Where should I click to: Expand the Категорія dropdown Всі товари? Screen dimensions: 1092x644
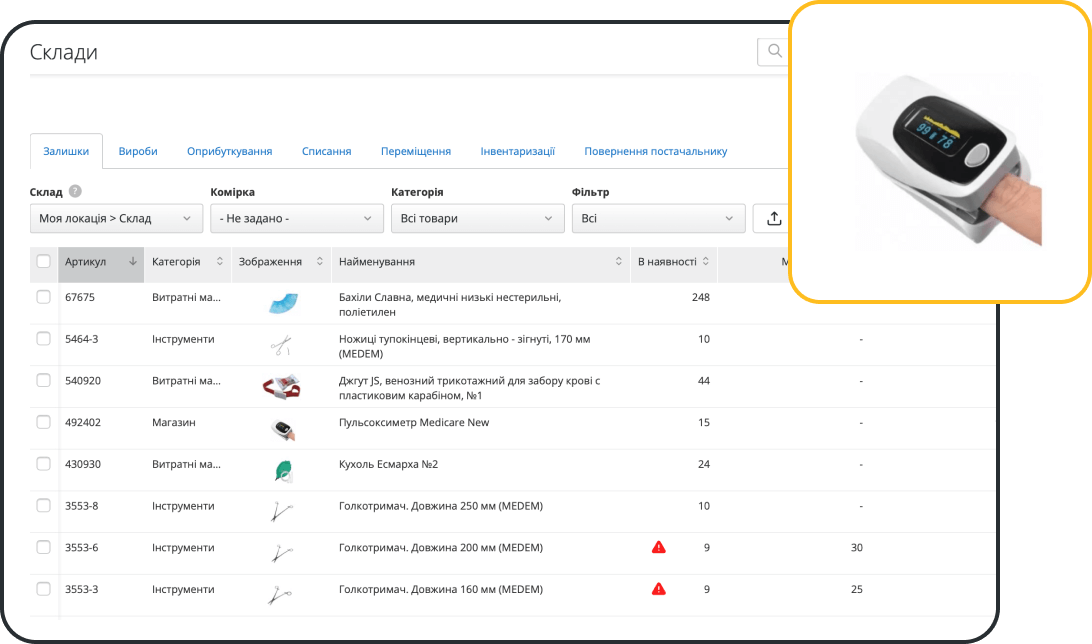477,218
